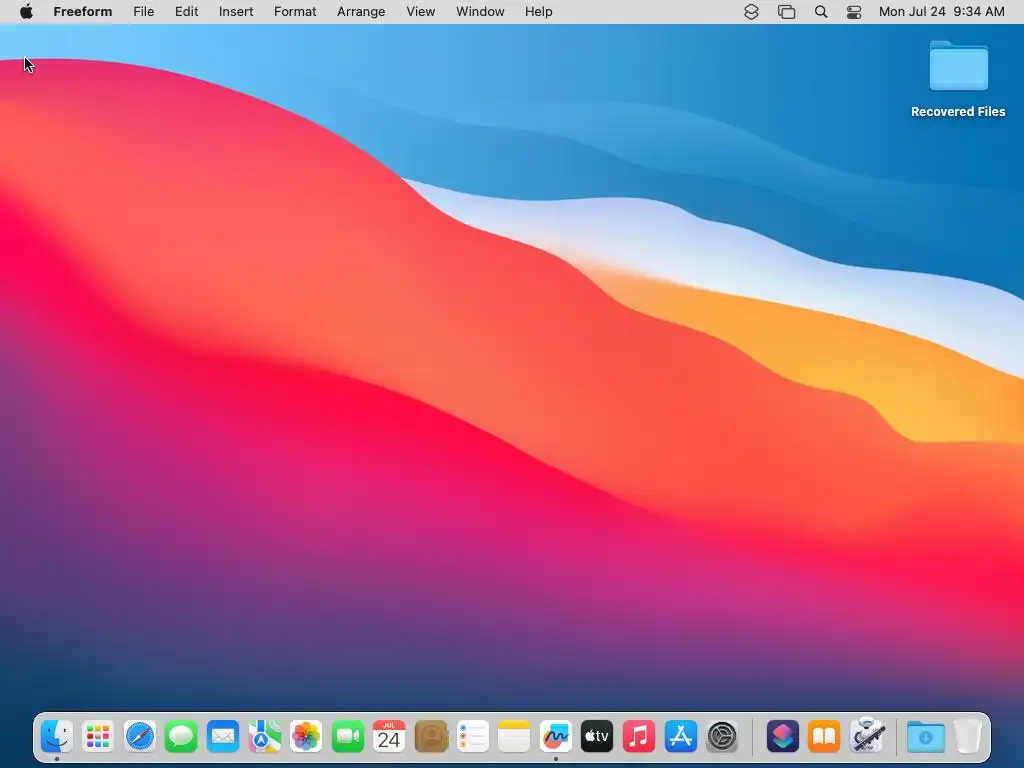Open Messages app in the Dock
This screenshot has height=768, width=1024.
pyautogui.click(x=181, y=737)
